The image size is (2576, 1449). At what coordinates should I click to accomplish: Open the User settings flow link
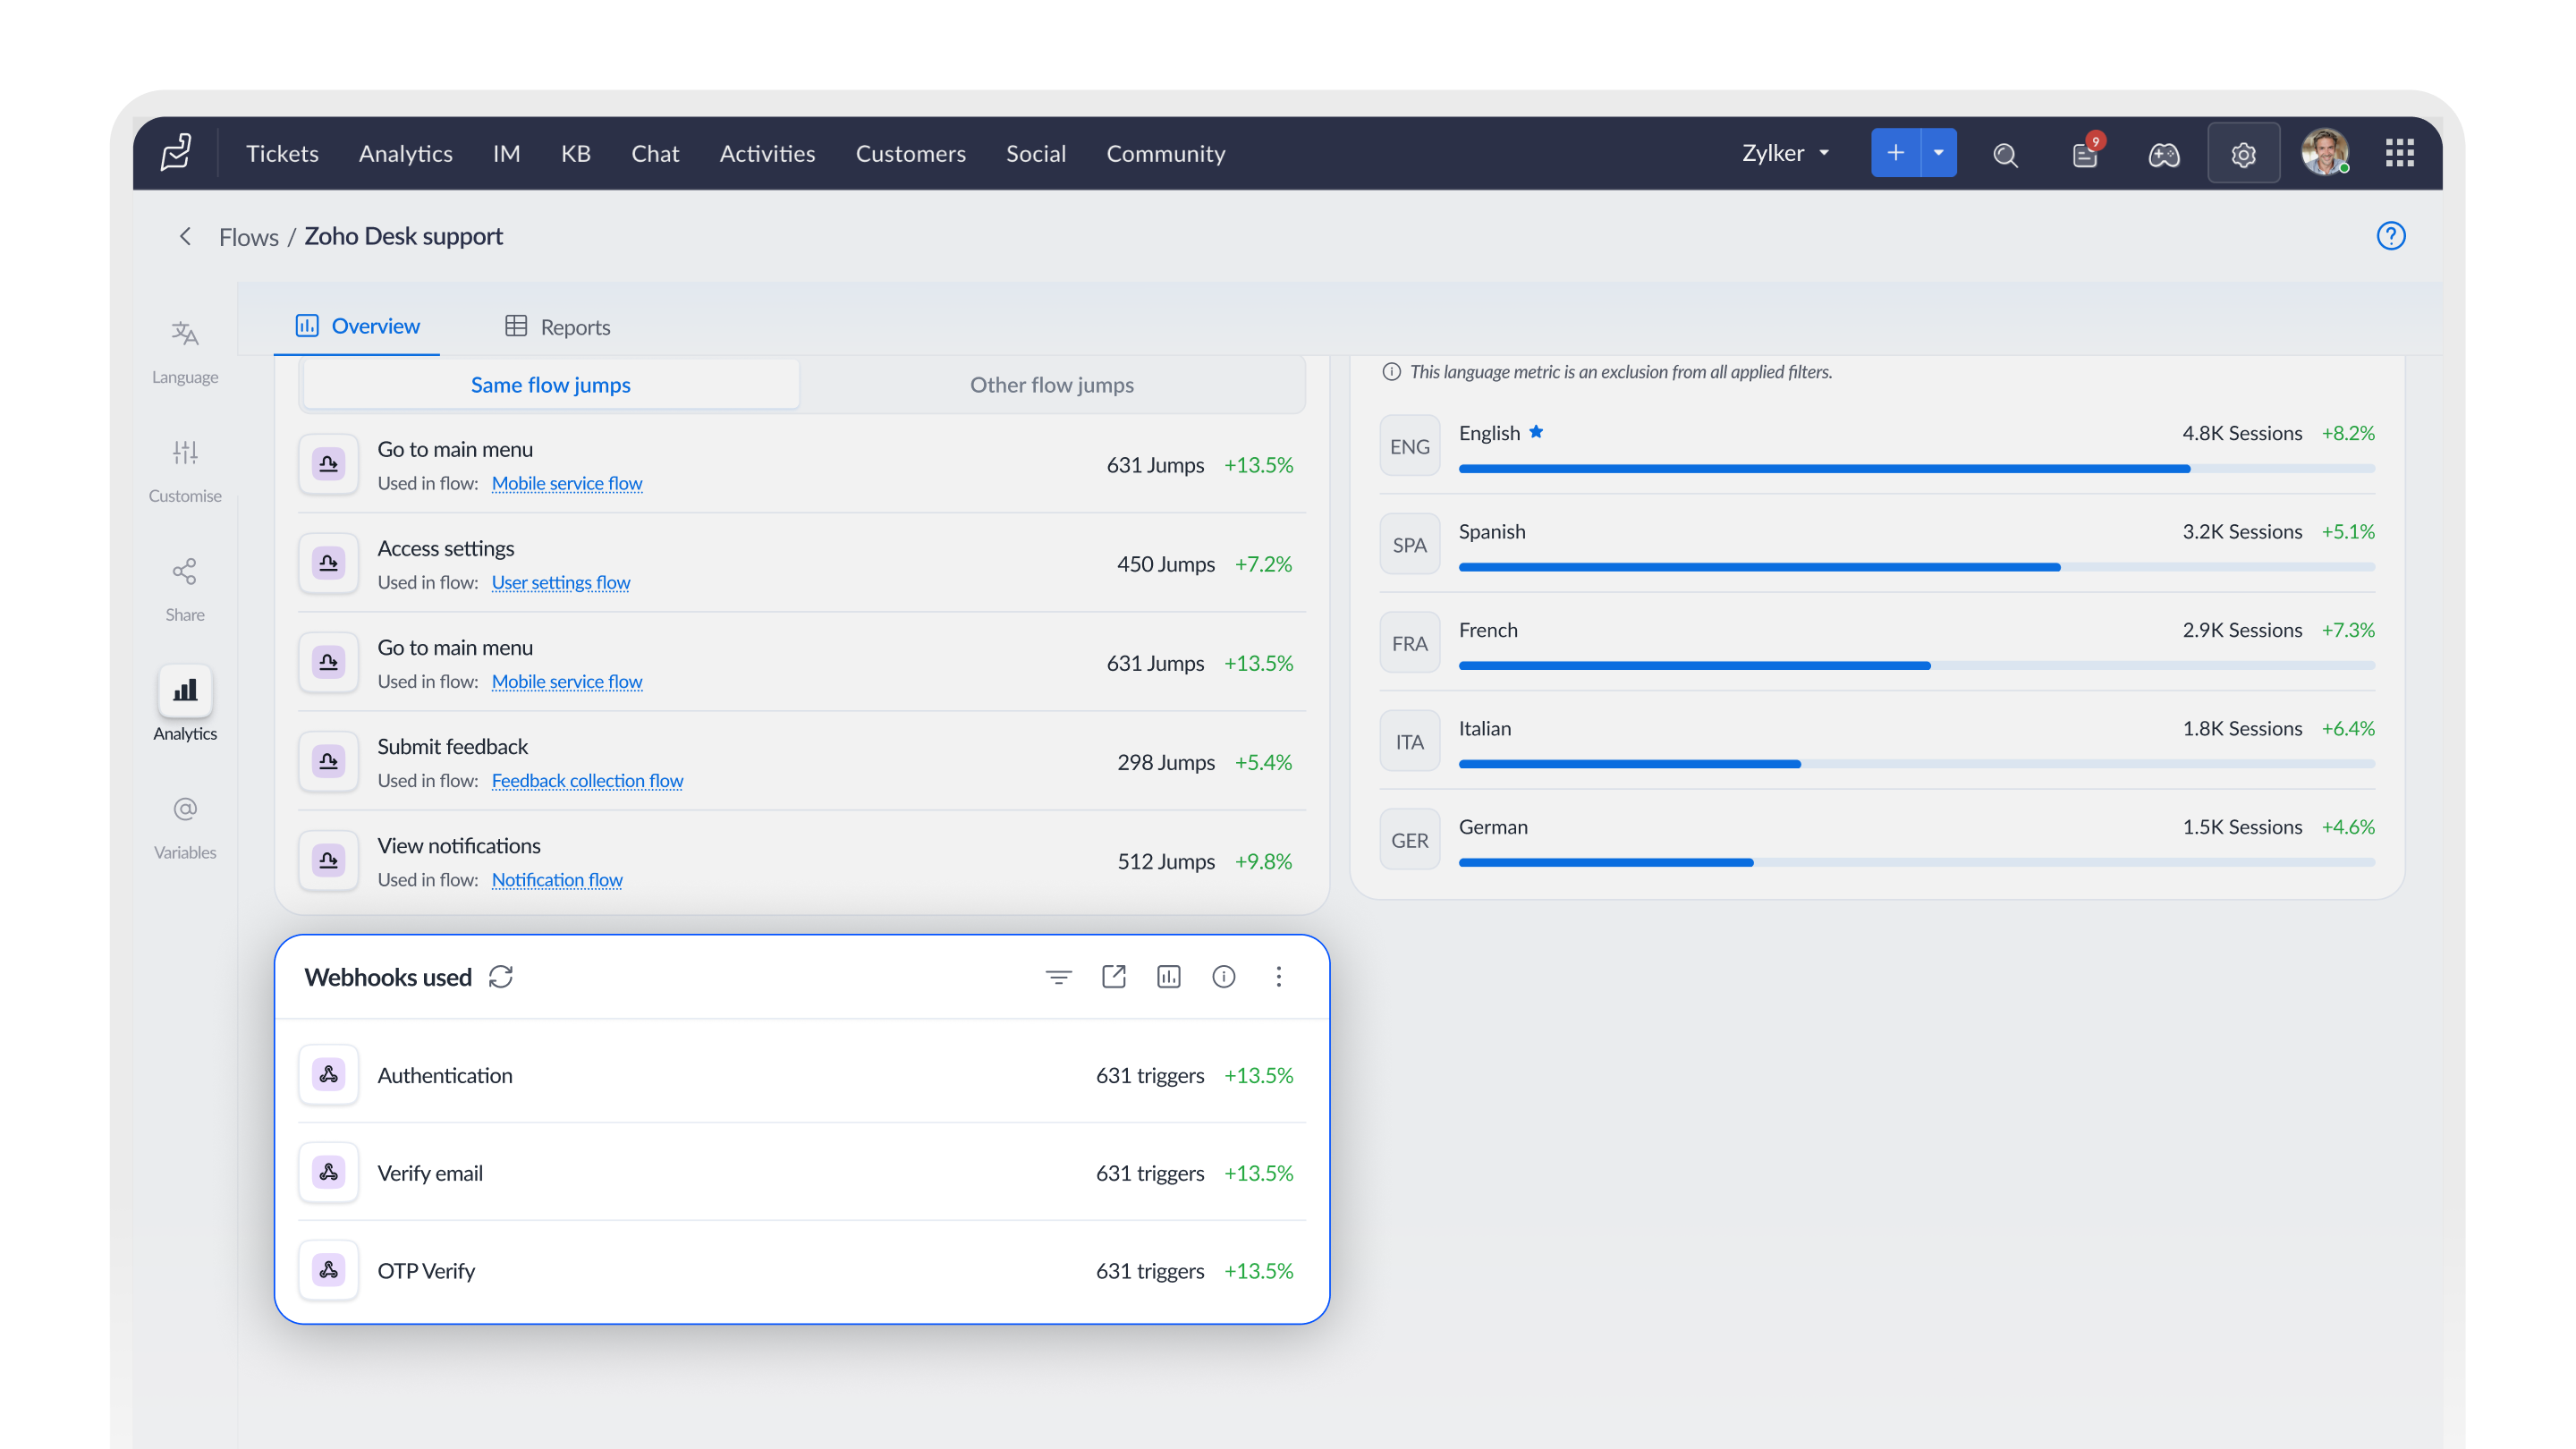[x=561, y=582]
